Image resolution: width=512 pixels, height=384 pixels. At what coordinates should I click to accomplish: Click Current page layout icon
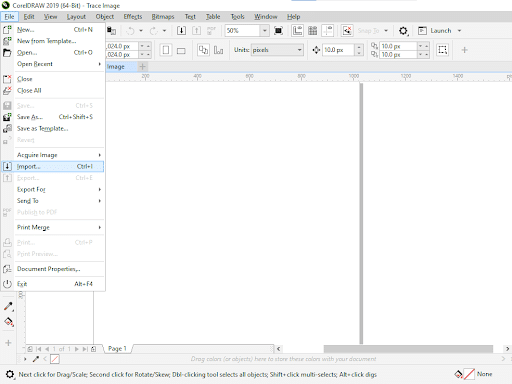pos(218,50)
